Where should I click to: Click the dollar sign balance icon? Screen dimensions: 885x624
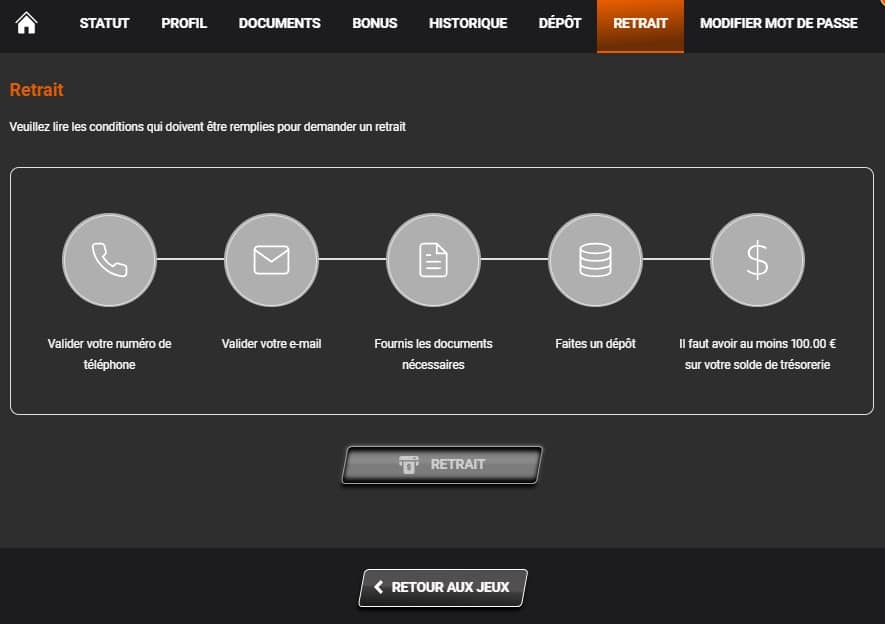[757, 260]
